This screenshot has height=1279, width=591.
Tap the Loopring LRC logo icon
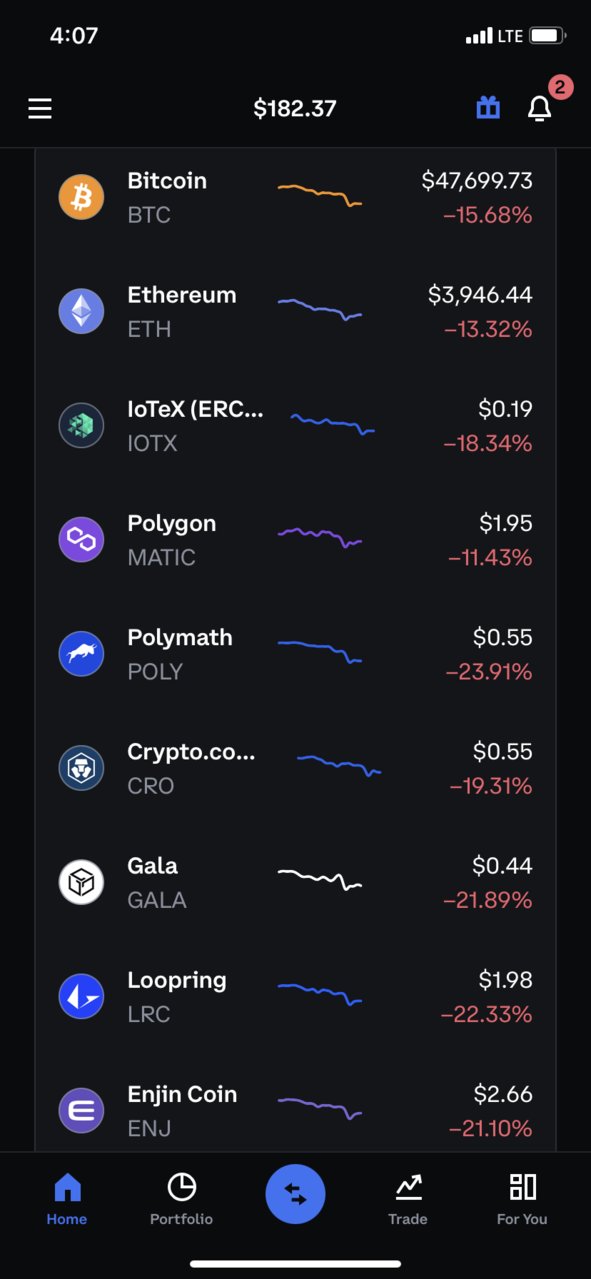point(81,996)
